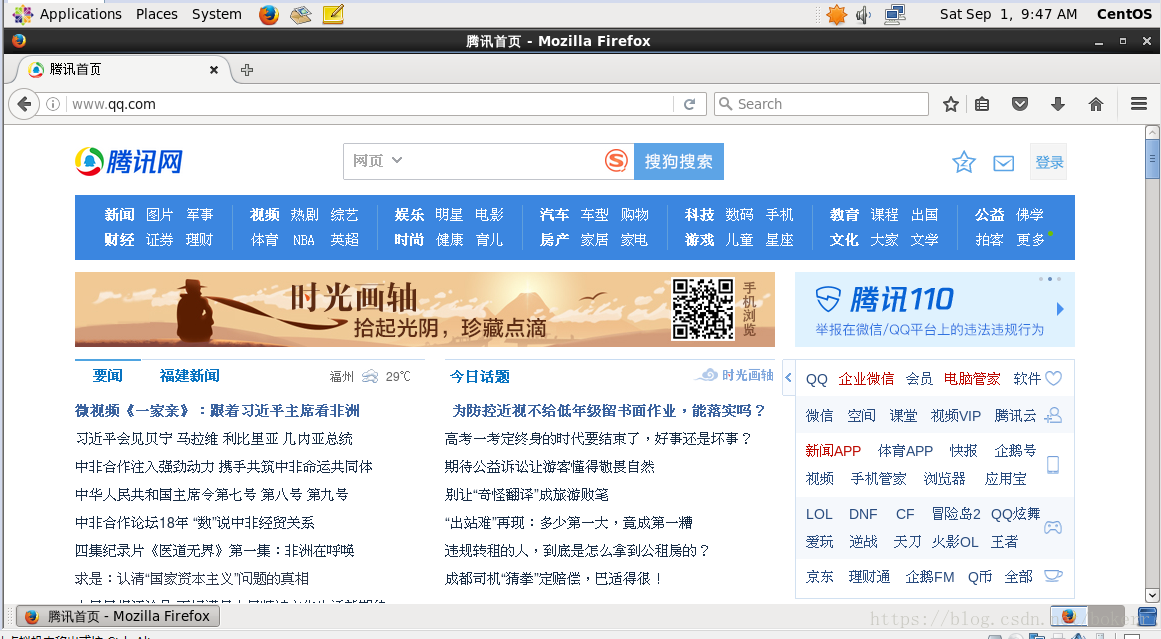Expand the 网页 search type dropdown
Image resolution: width=1161 pixels, height=639 pixels.
coord(377,161)
